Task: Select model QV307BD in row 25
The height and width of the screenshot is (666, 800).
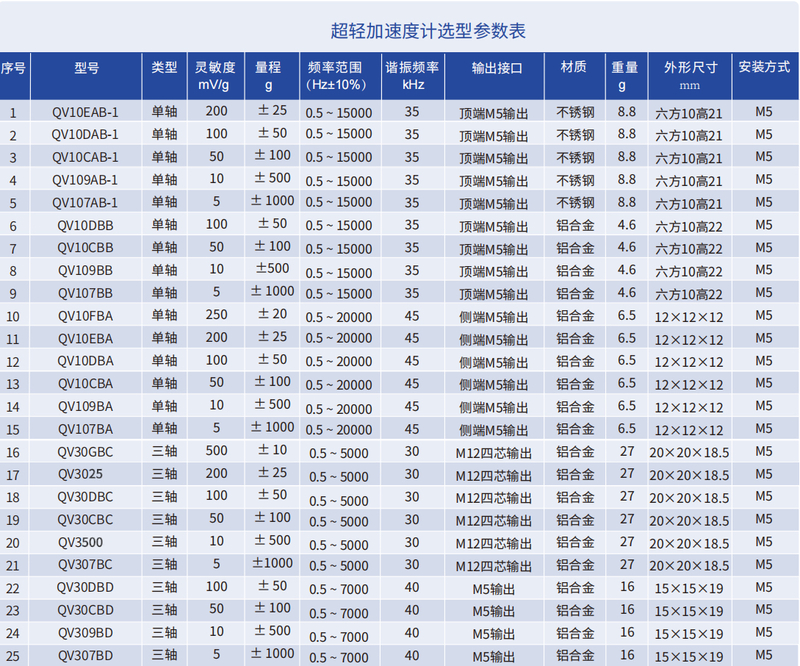Action: (x=87, y=656)
